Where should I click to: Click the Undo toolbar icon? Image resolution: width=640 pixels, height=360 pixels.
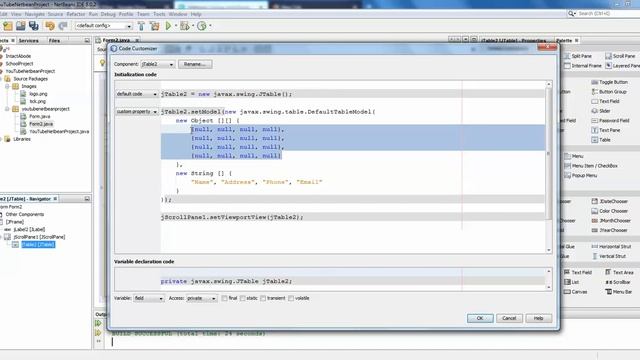coord(50,26)
